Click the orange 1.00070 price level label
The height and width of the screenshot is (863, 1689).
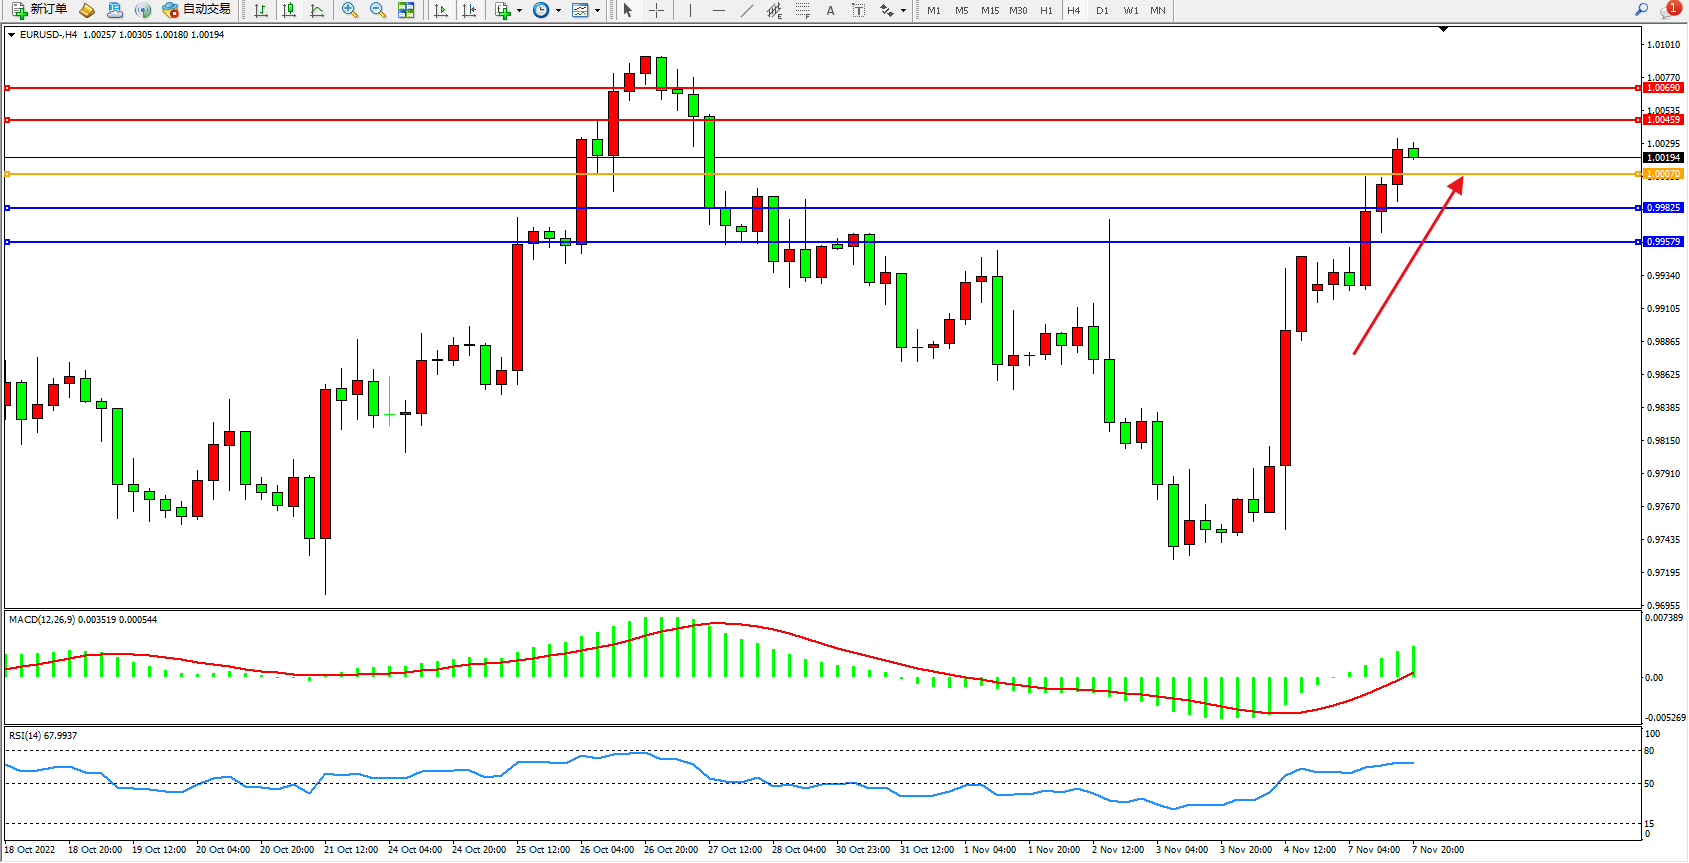tap(1663, 174)
